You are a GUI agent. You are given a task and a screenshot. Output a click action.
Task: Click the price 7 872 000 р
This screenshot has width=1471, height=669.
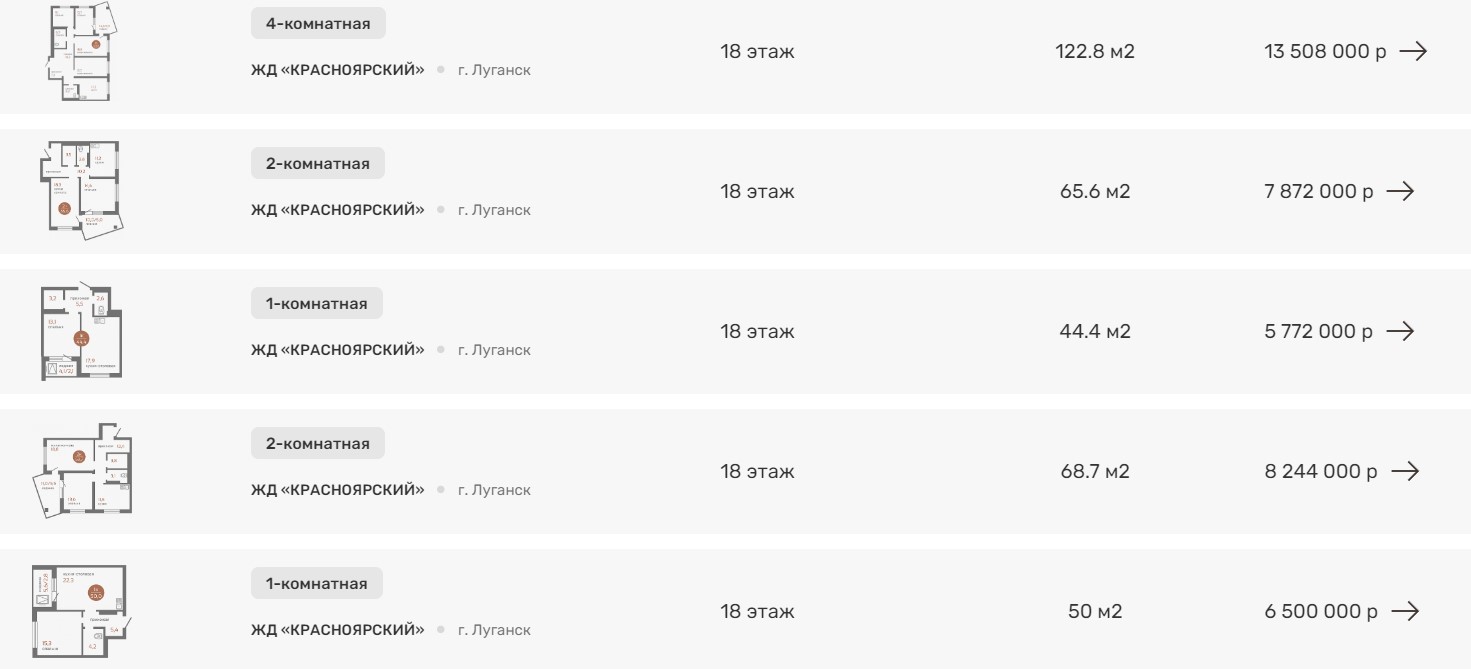[1319, 191]
